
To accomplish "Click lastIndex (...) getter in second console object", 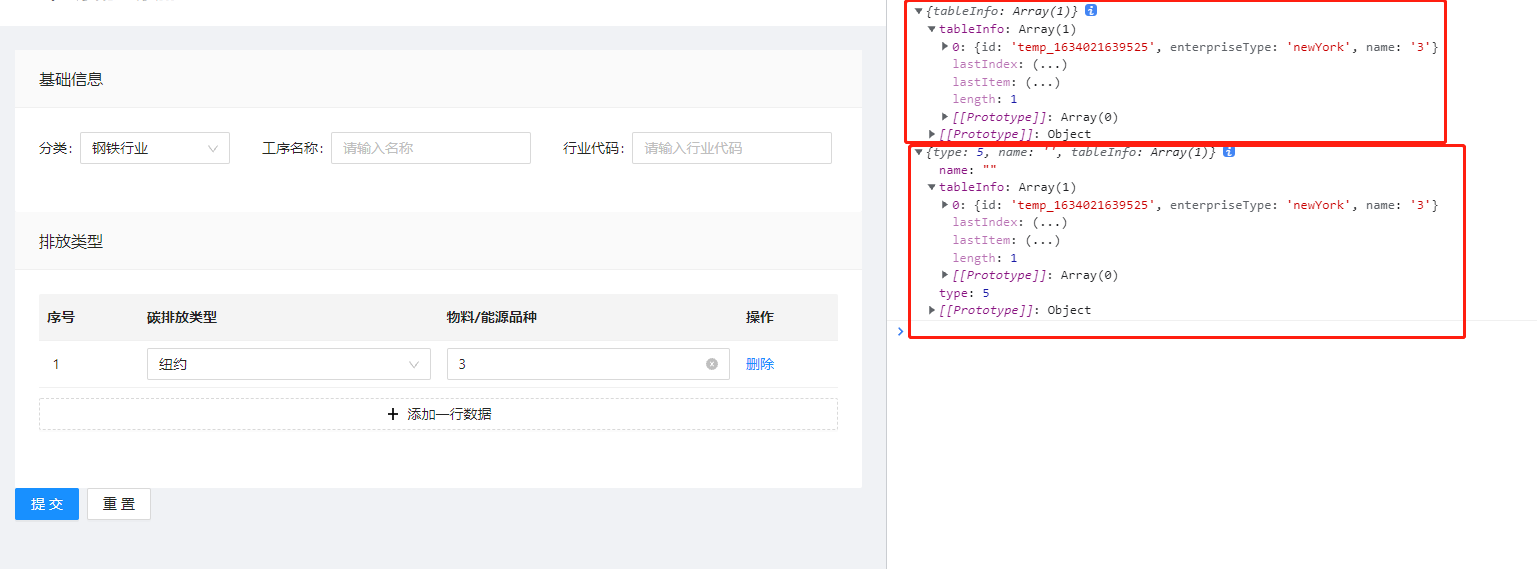I will 1049,222.
